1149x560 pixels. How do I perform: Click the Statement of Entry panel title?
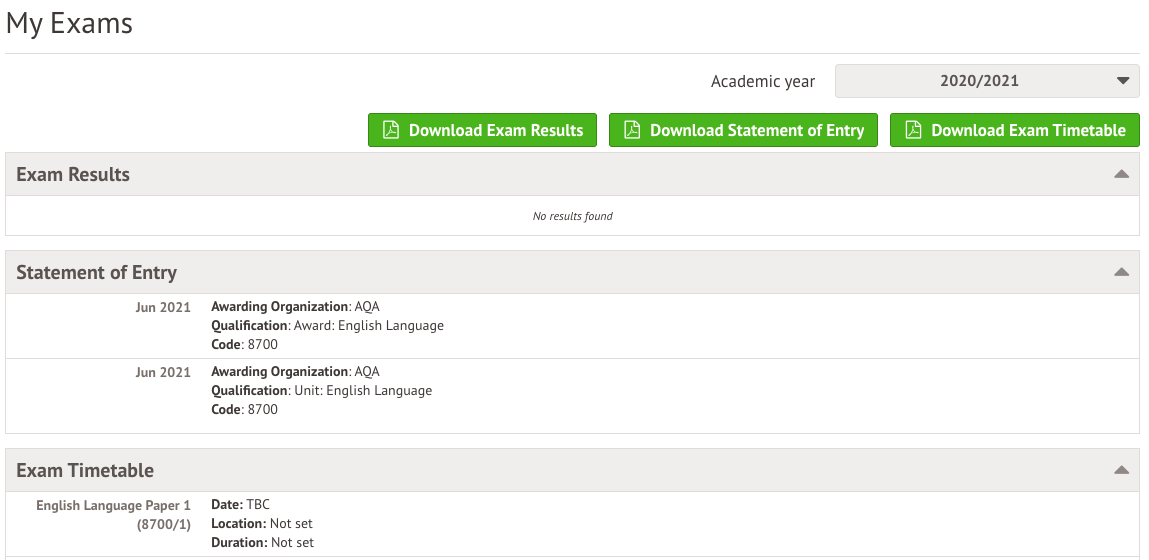click(x=96, y=272)
